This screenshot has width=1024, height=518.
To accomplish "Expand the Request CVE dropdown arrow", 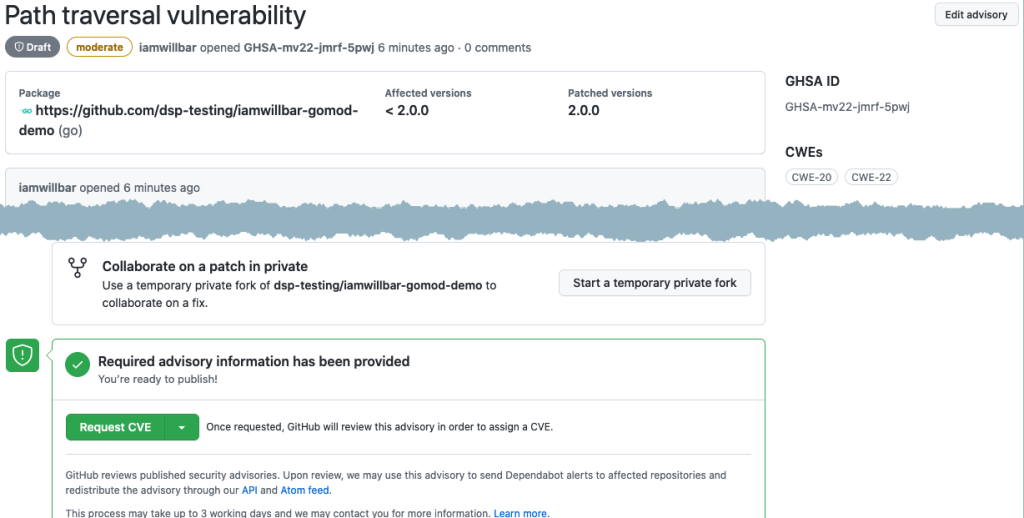I will (x=181, y=427).
